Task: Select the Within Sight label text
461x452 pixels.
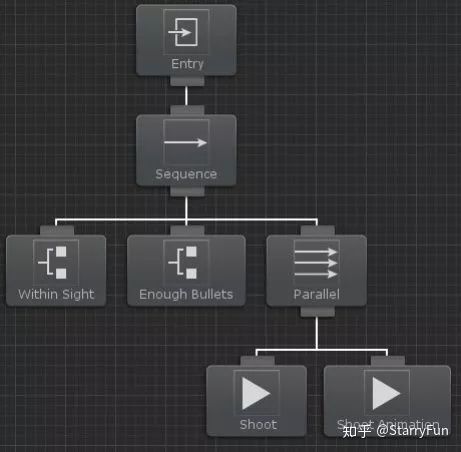Action: click(x=56, y=294)
